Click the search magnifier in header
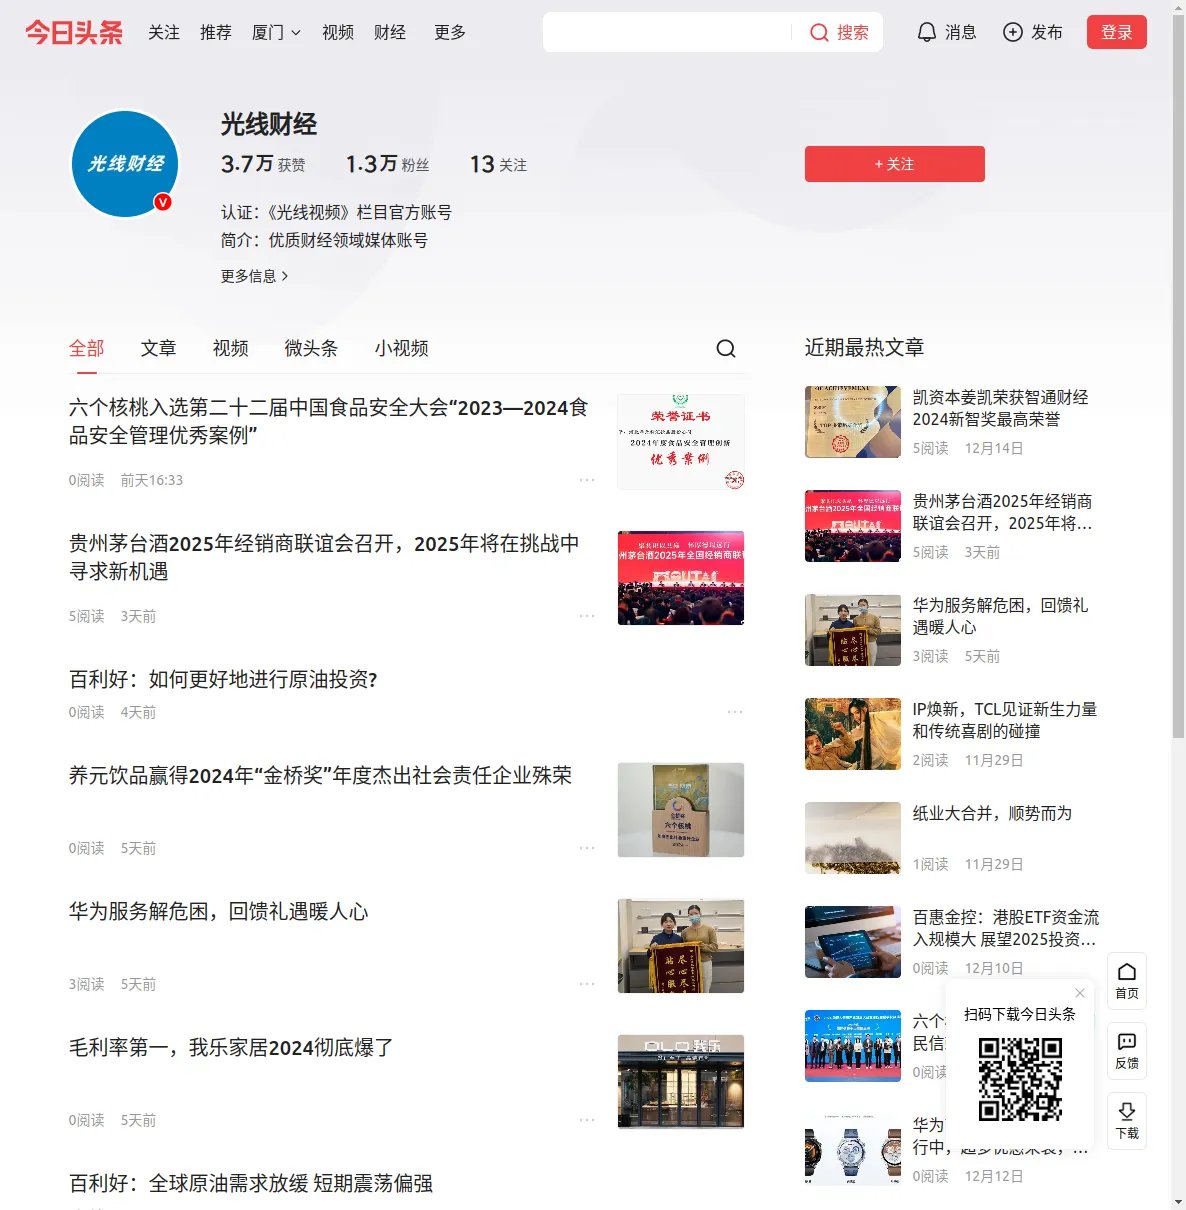 click(x=819, y=32)
